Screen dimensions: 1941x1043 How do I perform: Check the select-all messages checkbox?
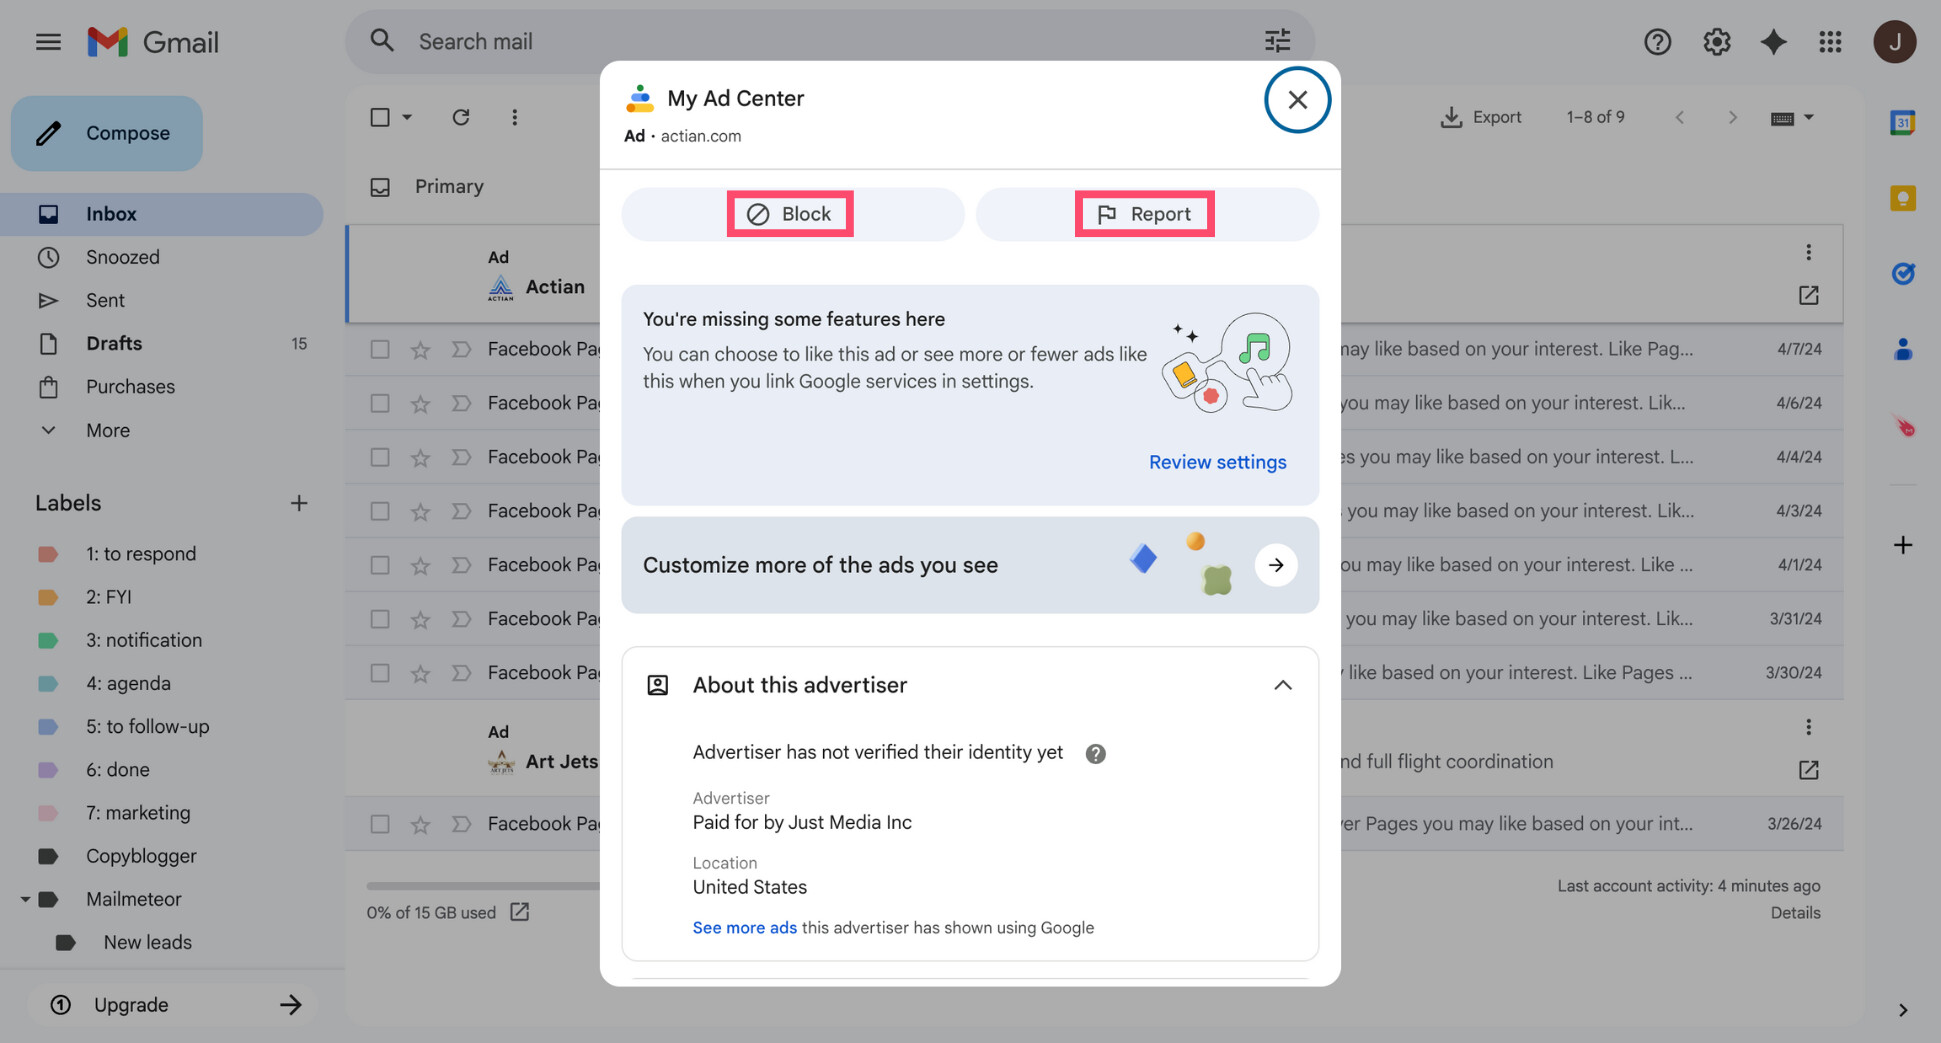coord(381,117)
